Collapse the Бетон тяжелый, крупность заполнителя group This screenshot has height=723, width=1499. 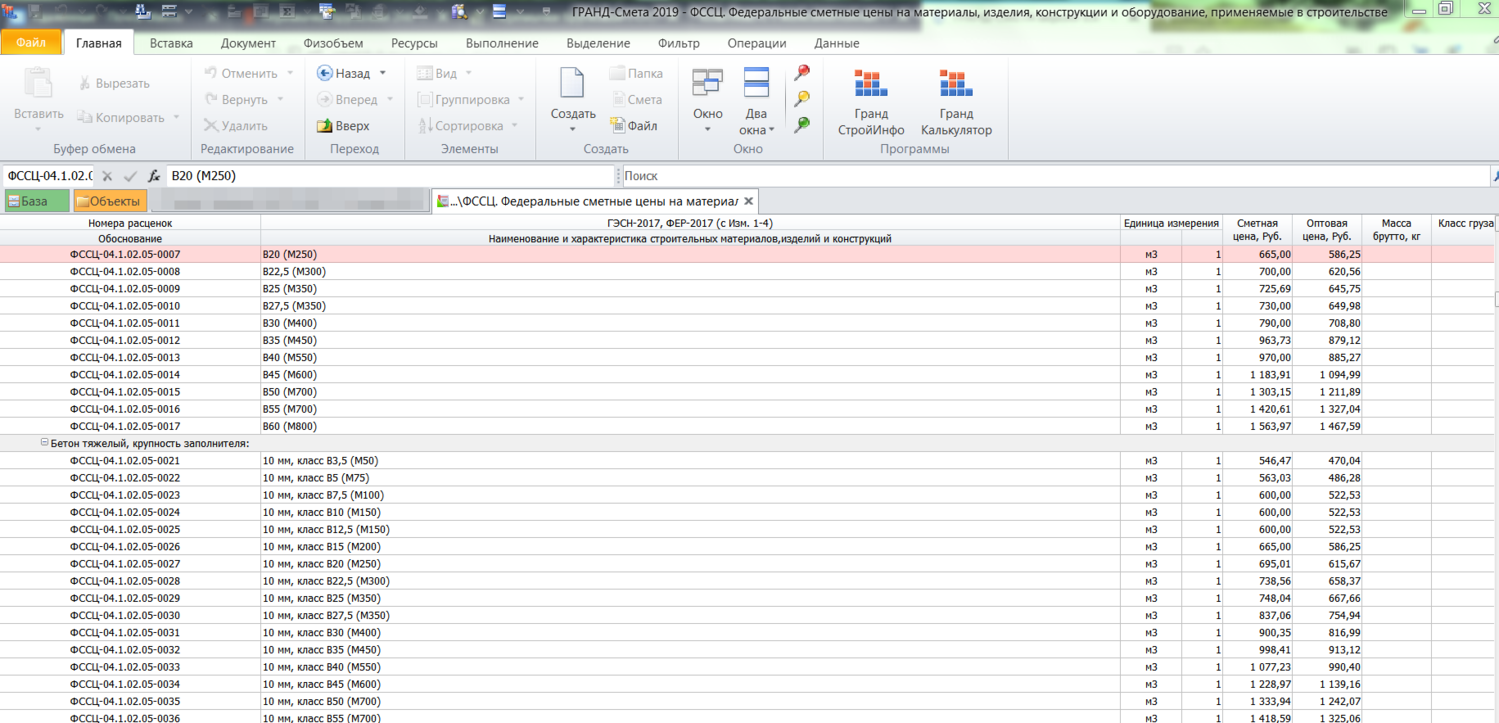click(x=44, y=442)
